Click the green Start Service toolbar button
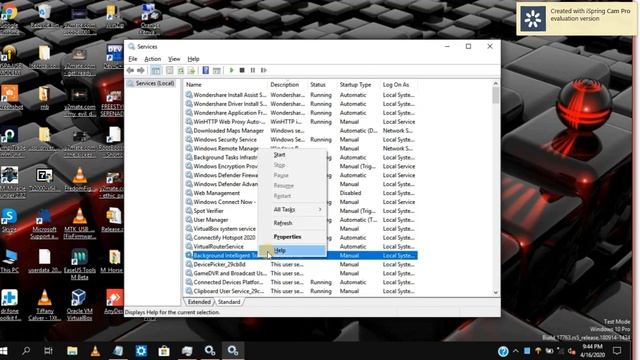 (x=231, y=70)
